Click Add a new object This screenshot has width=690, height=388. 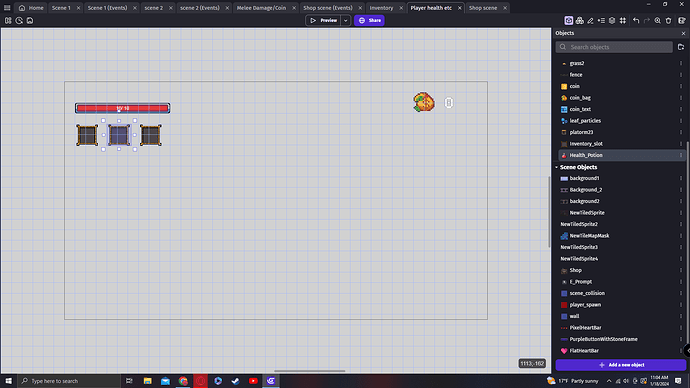click(621, 365)
